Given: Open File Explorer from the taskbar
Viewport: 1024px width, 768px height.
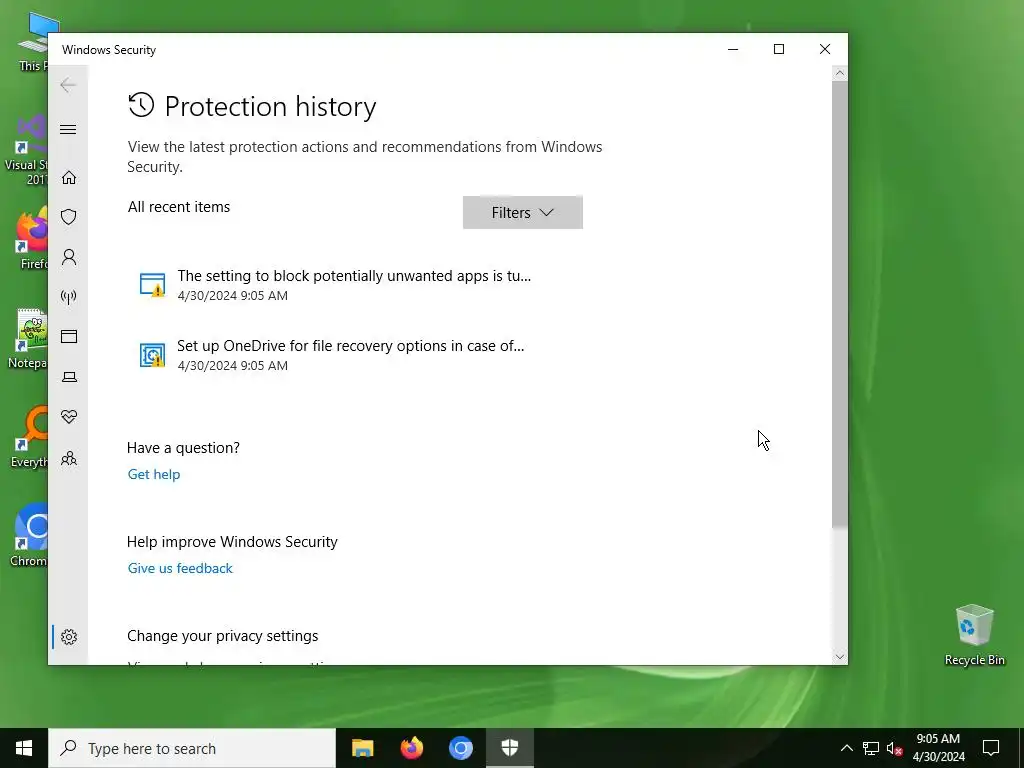Looking at the screenshot, I should (362, 748).
